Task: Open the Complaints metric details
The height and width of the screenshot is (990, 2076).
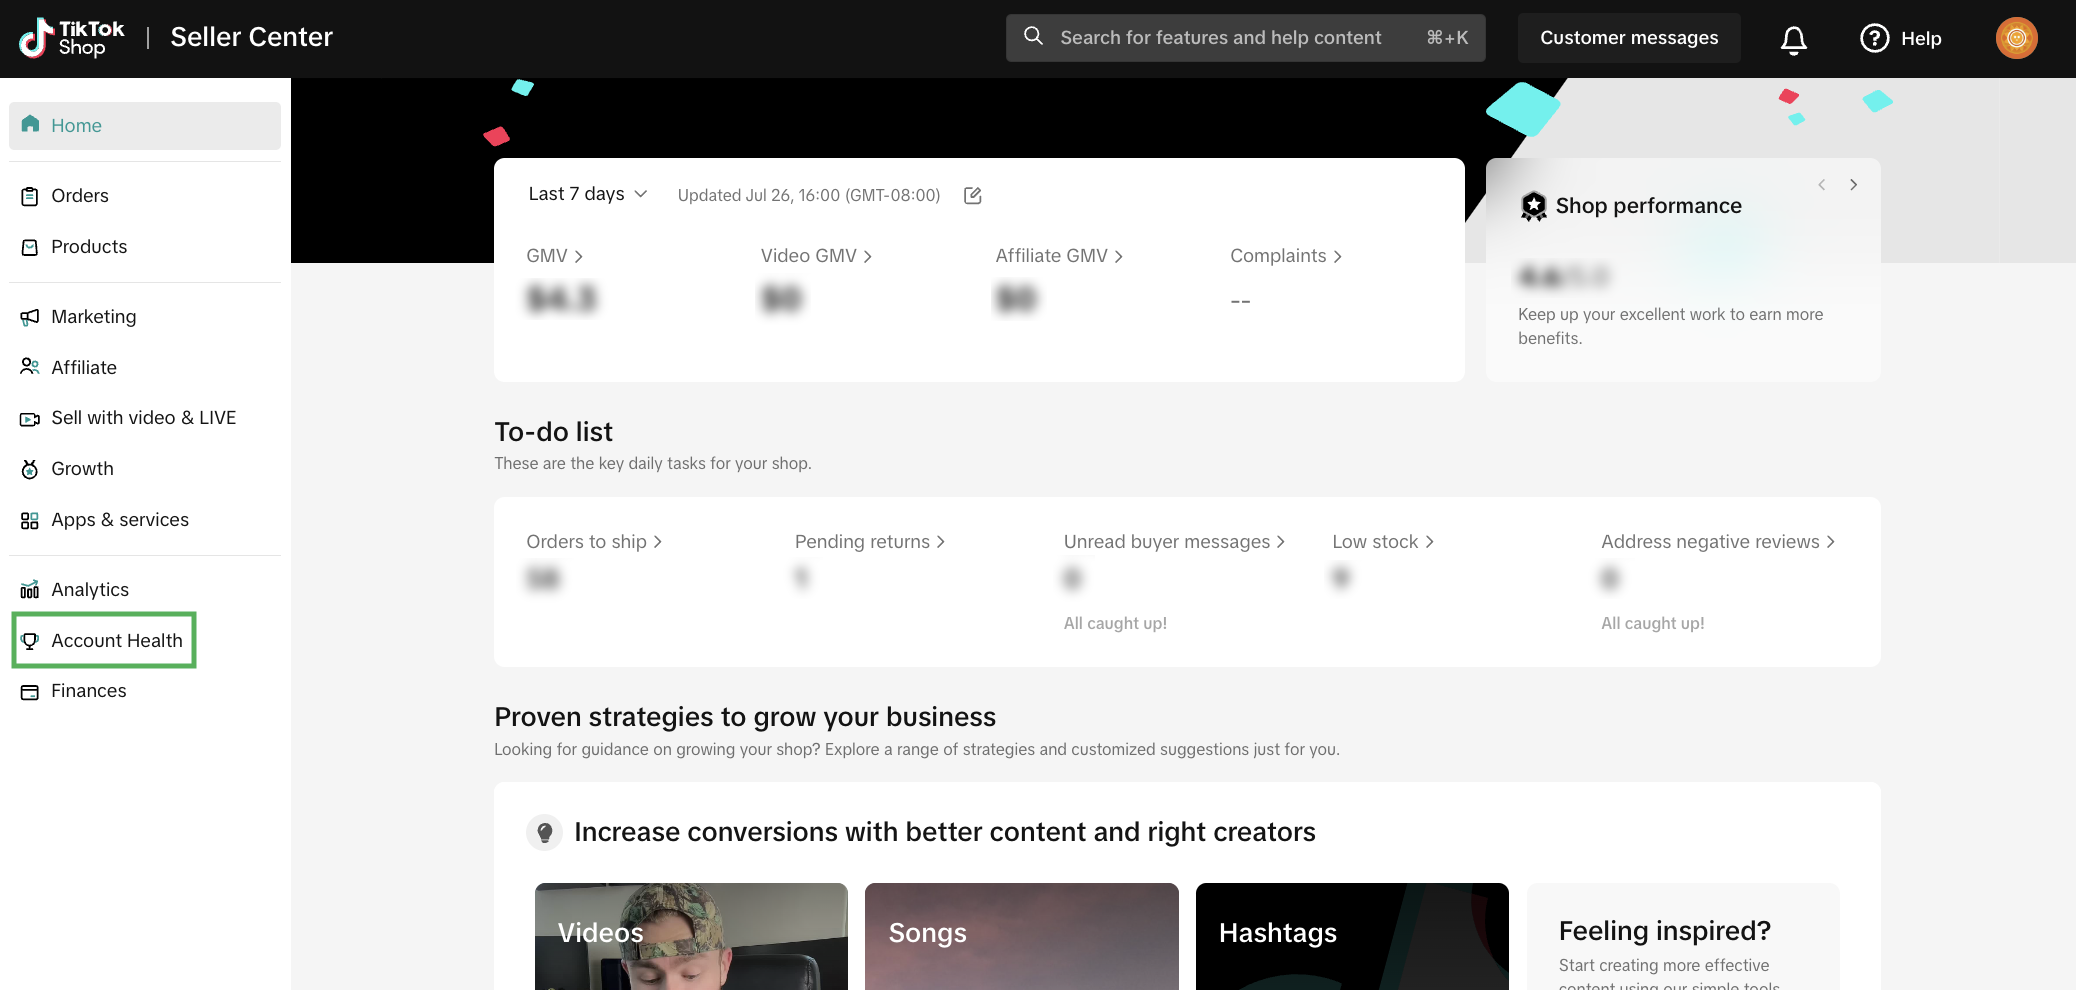Action: pyautogui.click(x=1285, y=256)
